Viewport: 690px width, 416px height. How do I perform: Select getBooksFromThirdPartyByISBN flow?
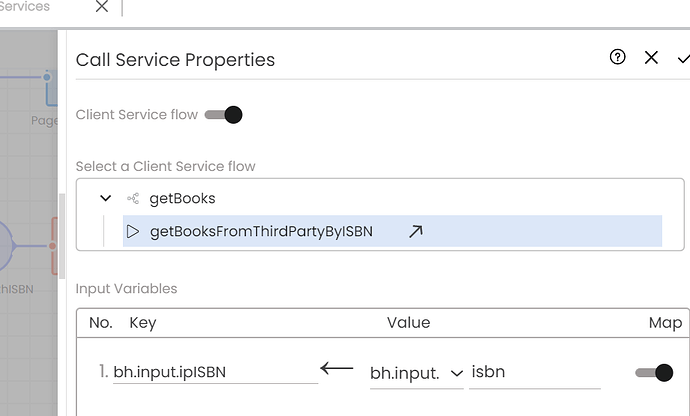point(392,231)
